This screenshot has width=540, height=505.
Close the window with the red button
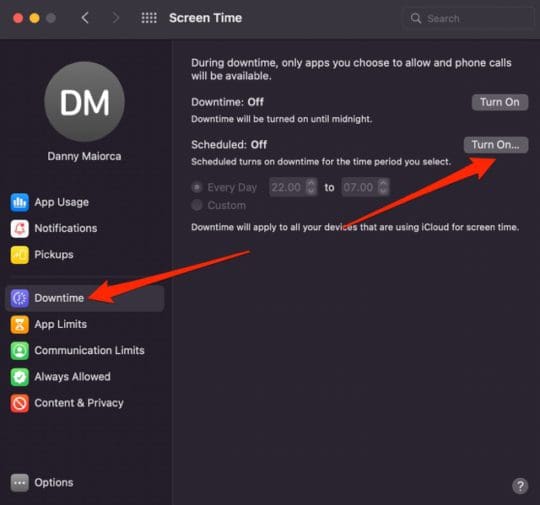click(18, 18)
